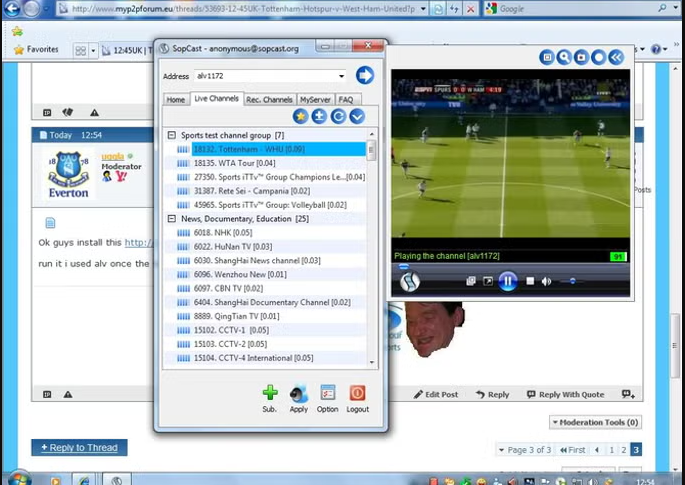Image resolution: width=685 pixels, height=485 pixels.
Task: Select channel 18135. WTA Tour
Action: pyautogui.click(x=235, y=163)
